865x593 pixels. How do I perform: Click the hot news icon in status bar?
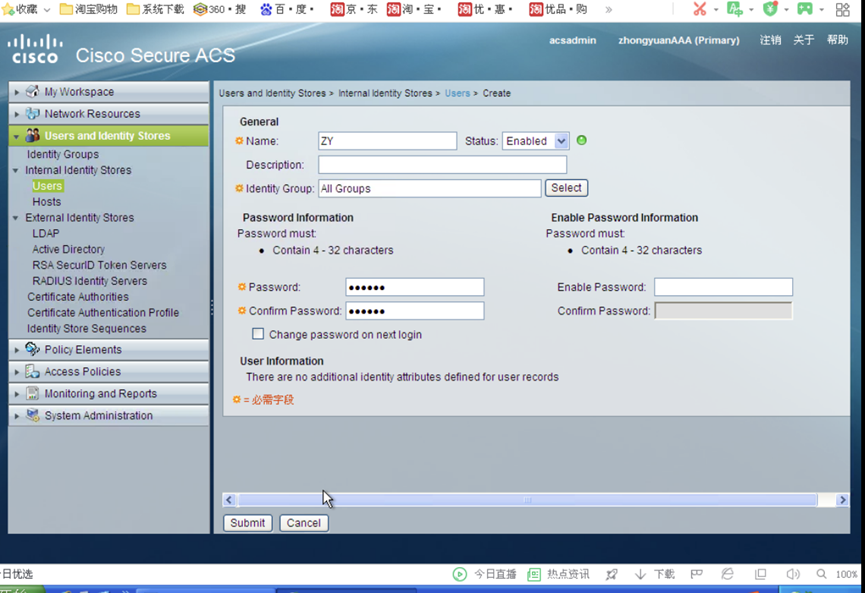534,574
